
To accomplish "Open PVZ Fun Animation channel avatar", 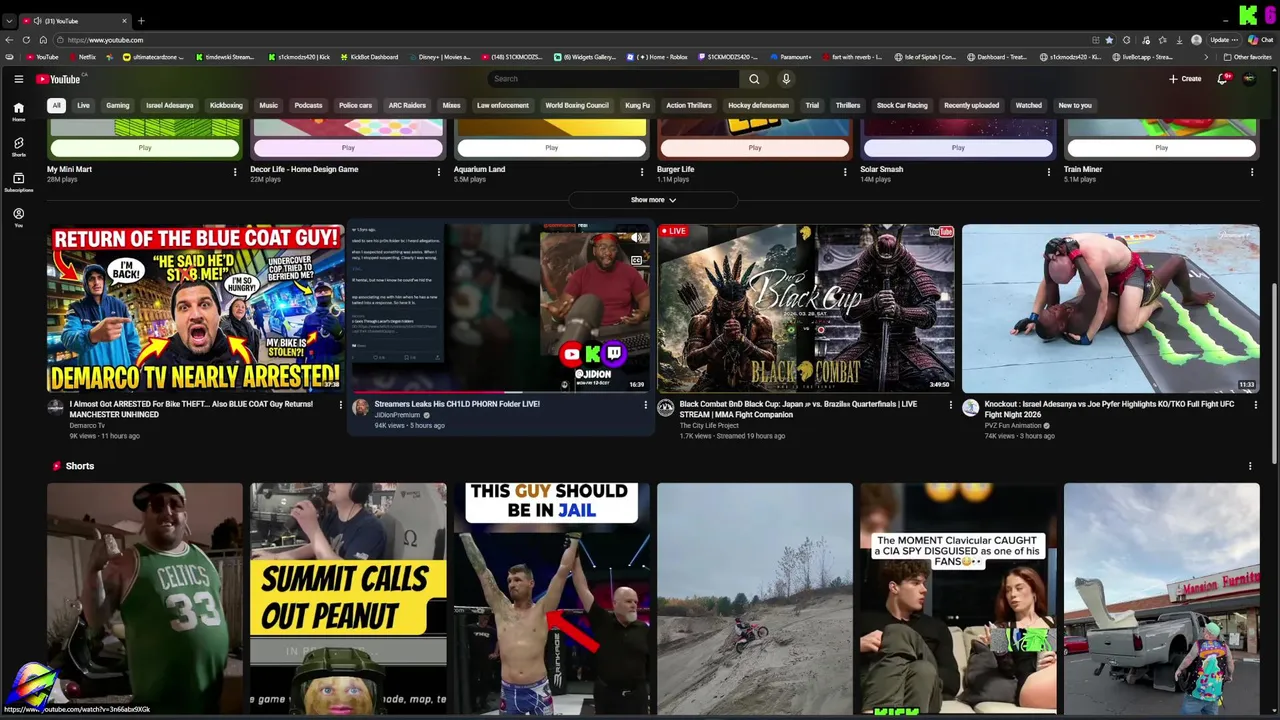I will pyautogui.click(x=970, y=408).
